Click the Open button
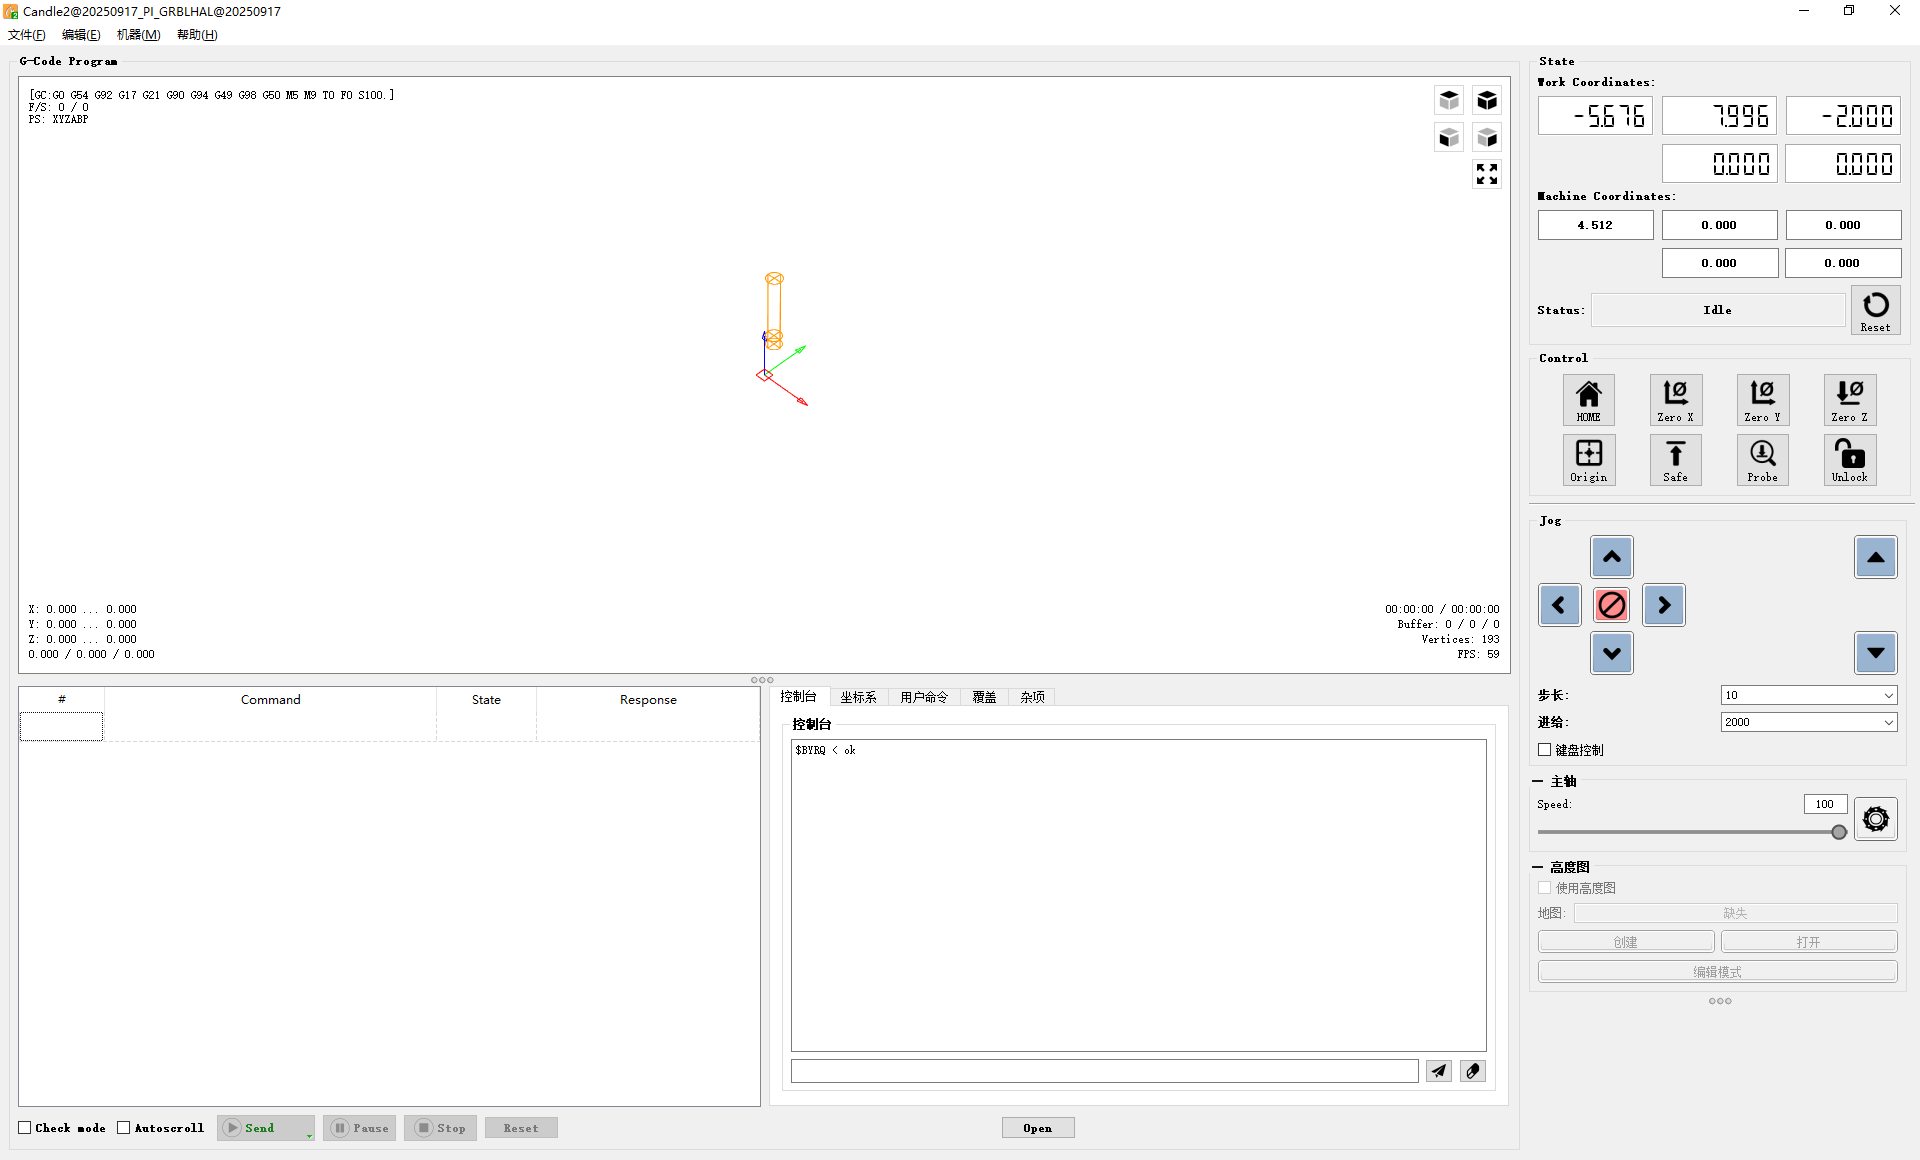This screenshot has width=1920, height=1160. pos(1037,1128)
